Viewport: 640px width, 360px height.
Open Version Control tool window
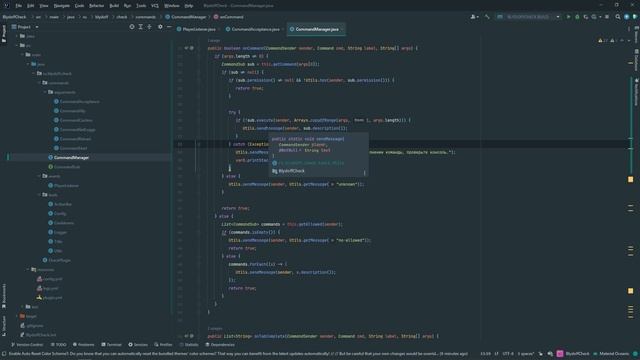(27, 345)
